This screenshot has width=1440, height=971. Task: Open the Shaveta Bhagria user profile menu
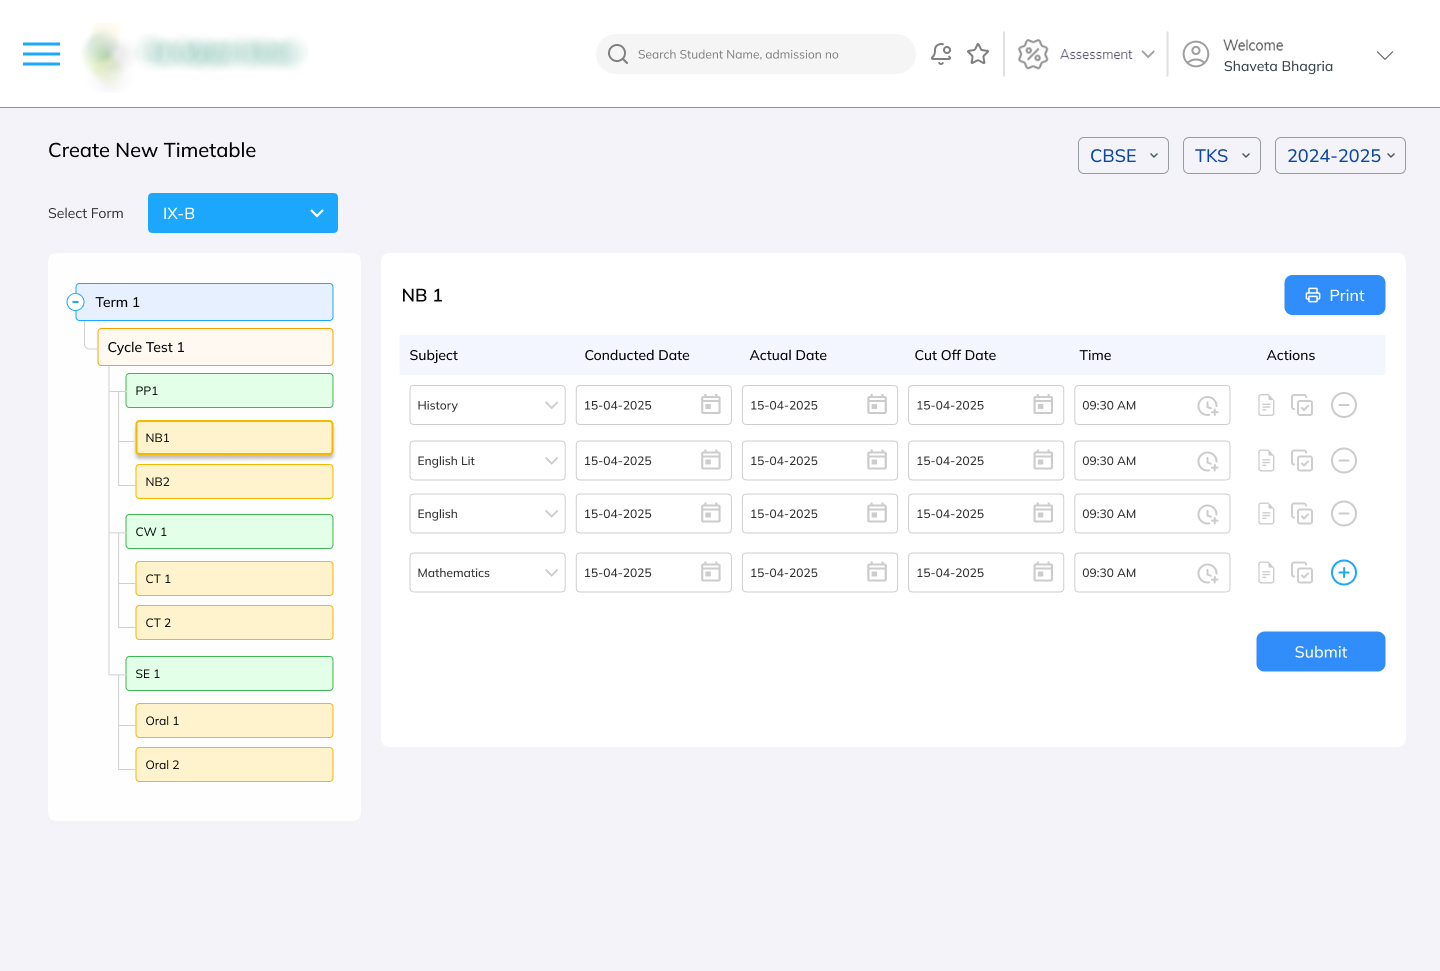1288,56
